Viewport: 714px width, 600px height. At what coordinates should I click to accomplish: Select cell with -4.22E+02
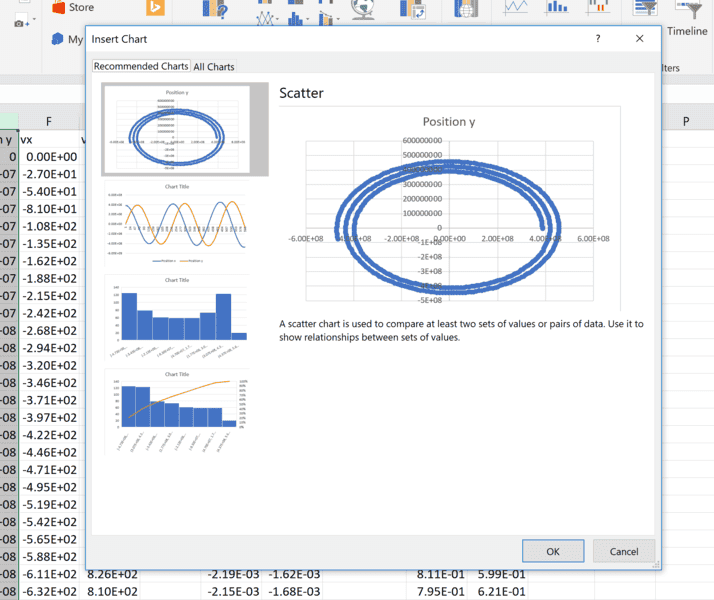point(49,435)
